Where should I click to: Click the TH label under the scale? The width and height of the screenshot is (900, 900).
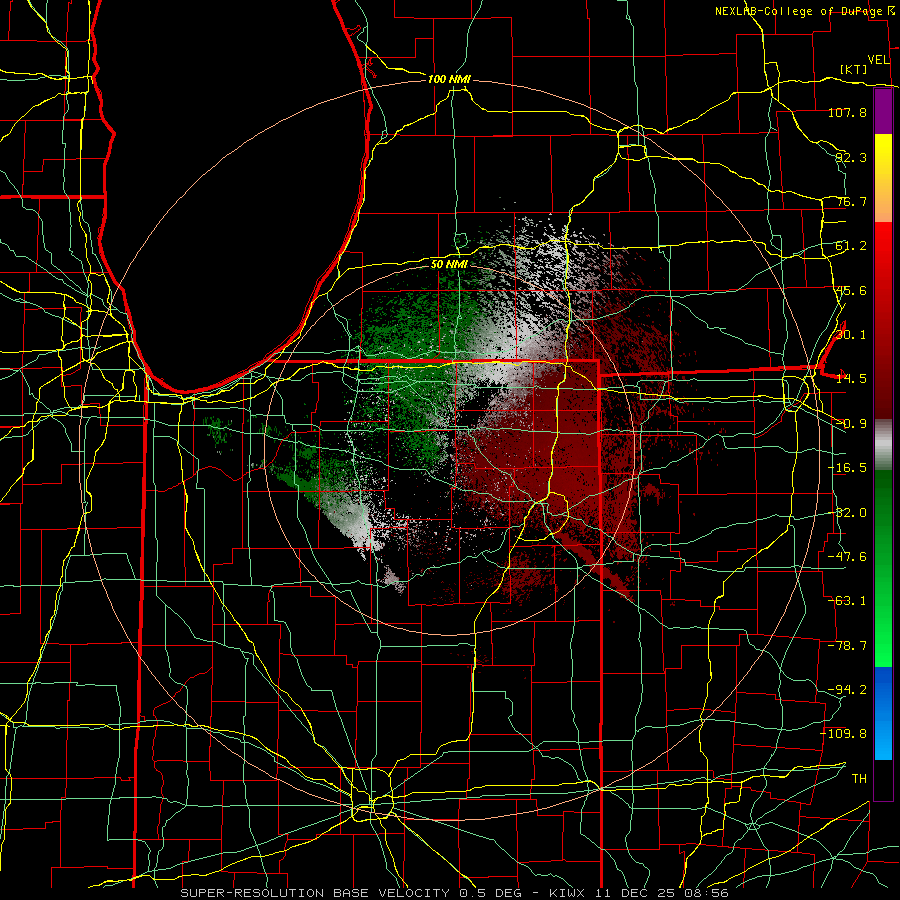[x=859, y=779]
